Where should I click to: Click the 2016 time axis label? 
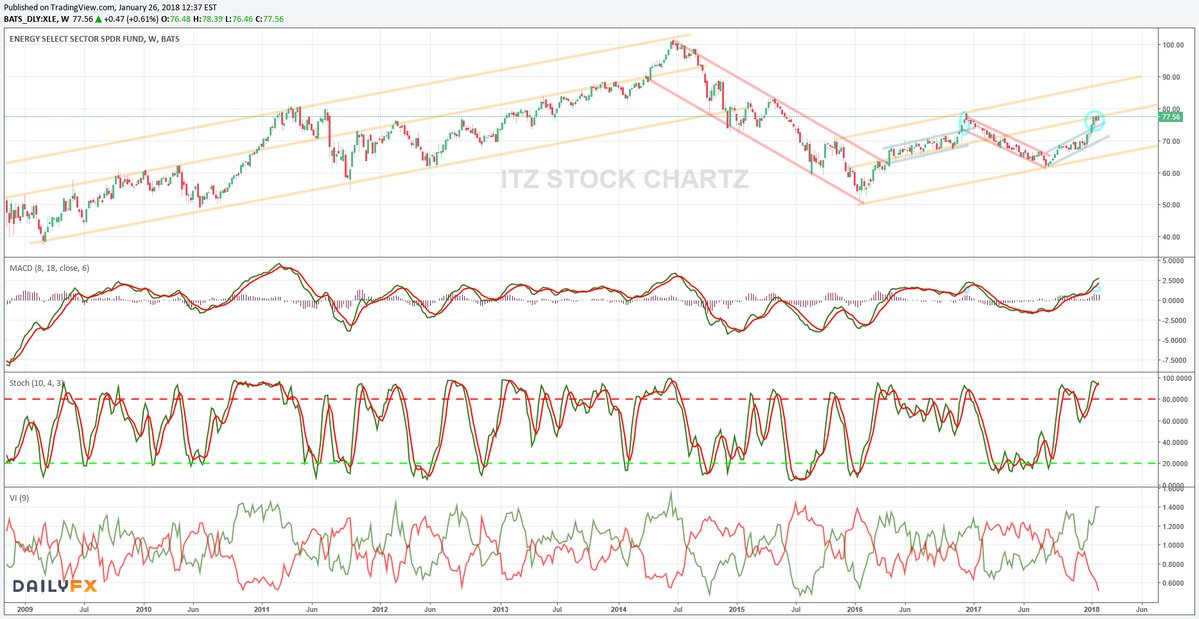[855, 611]
